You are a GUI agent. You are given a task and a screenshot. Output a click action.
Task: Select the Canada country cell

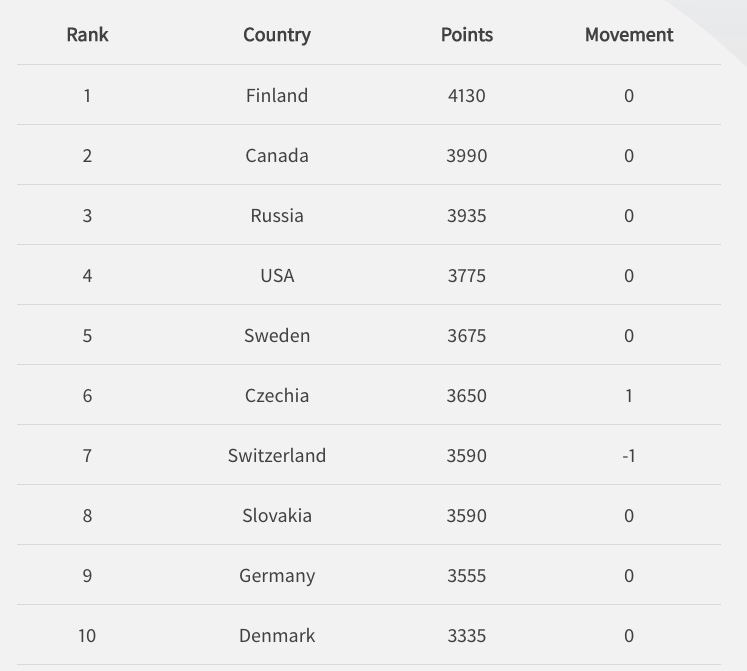[277, 156]
